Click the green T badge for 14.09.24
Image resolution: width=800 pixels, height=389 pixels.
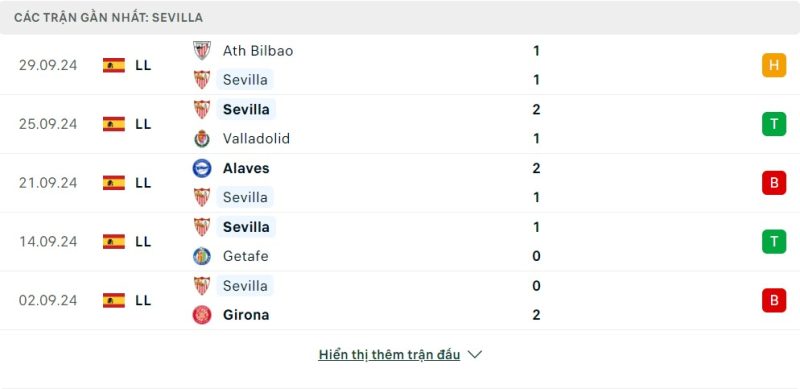click(774, 241)
